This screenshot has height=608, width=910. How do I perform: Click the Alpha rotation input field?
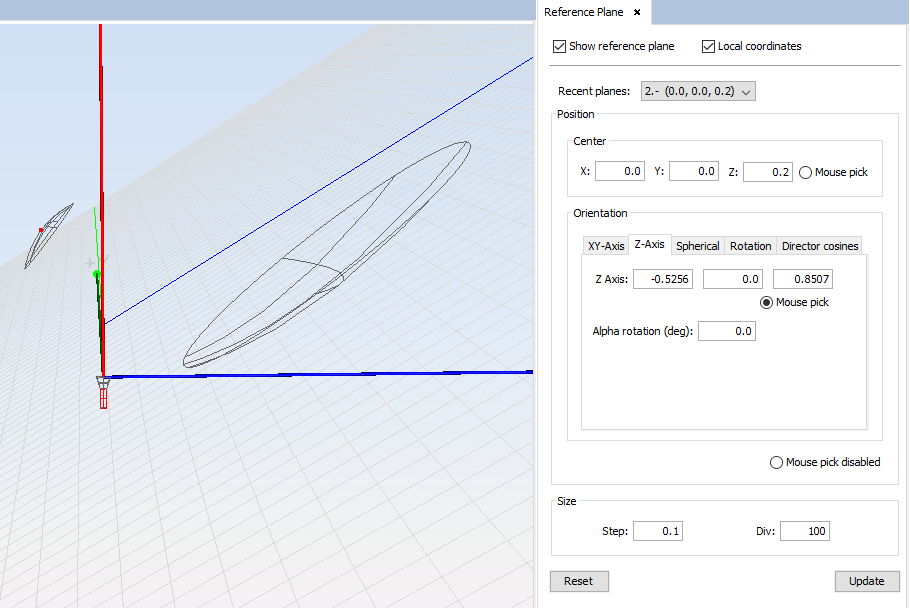coord(726,331)
